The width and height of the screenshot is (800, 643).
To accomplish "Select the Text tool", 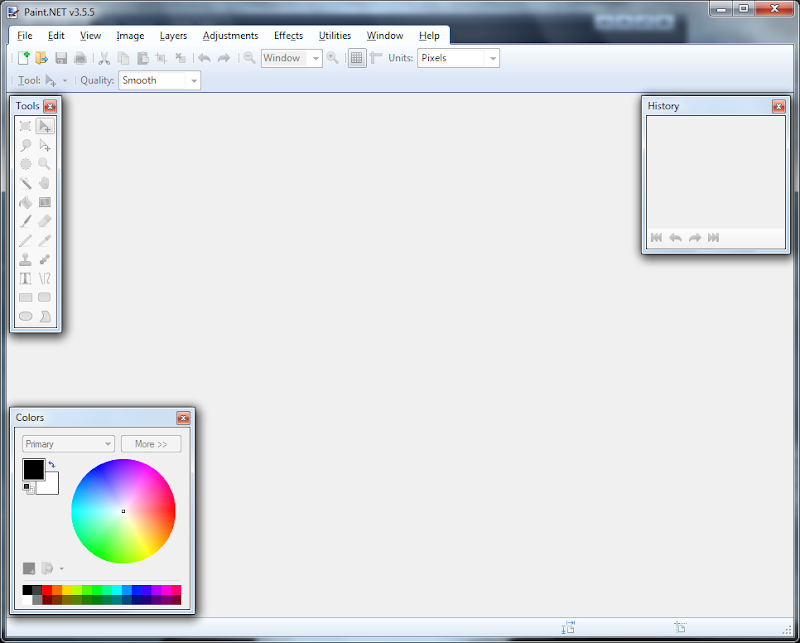I will point(26,278).
